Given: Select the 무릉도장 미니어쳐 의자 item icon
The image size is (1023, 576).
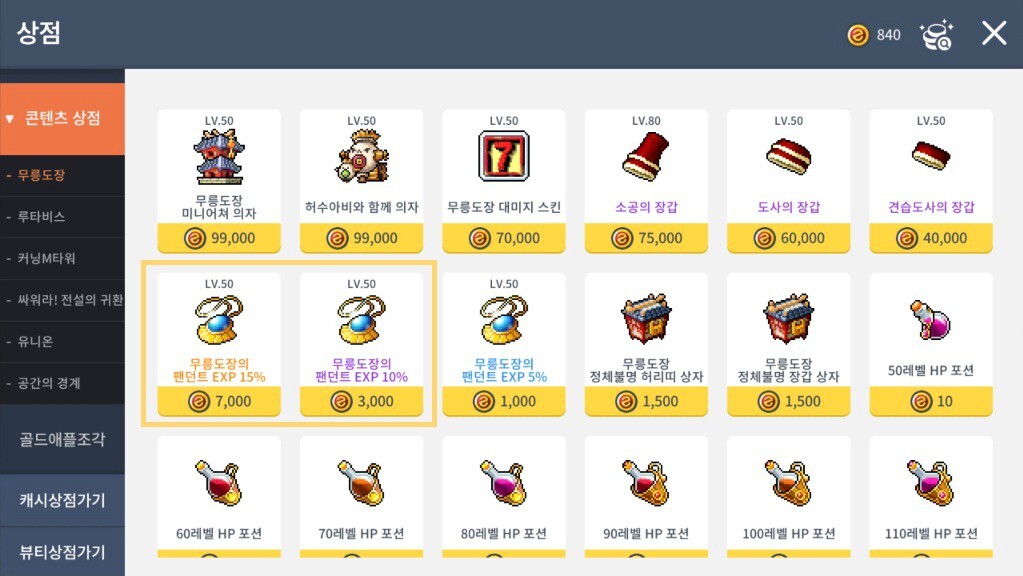Looking at the screenshot, I should (219, 158).
